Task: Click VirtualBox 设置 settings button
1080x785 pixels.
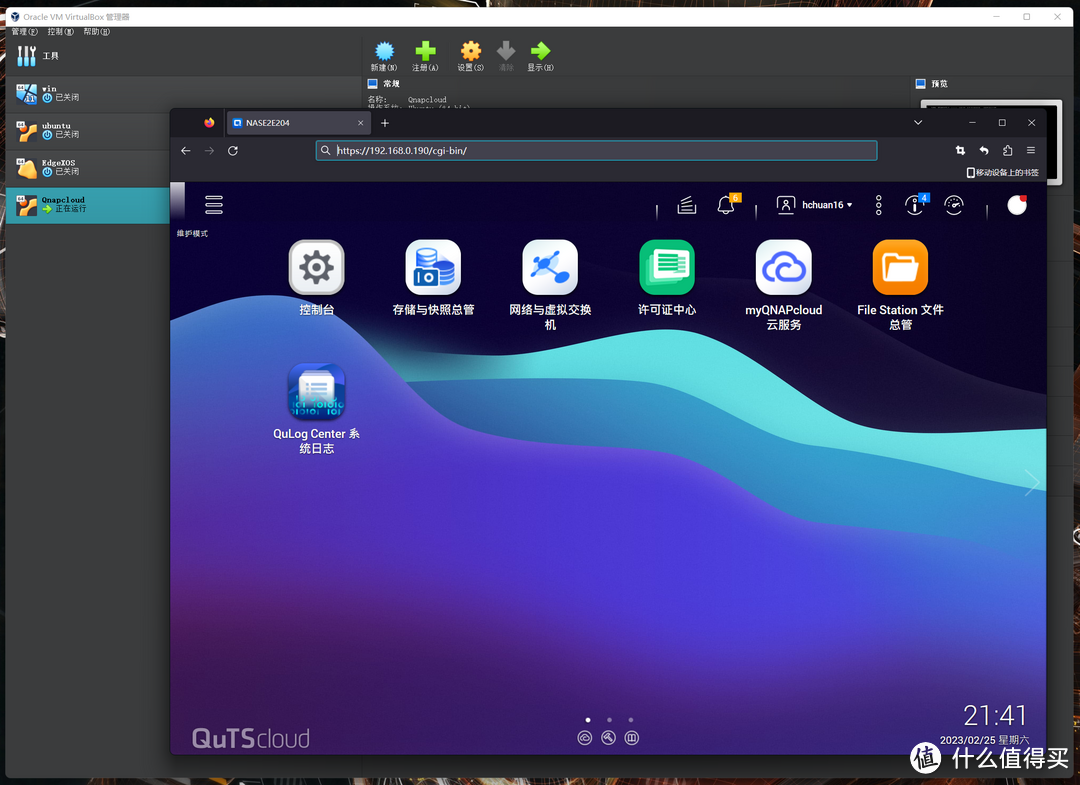Action: click(470, 56)
